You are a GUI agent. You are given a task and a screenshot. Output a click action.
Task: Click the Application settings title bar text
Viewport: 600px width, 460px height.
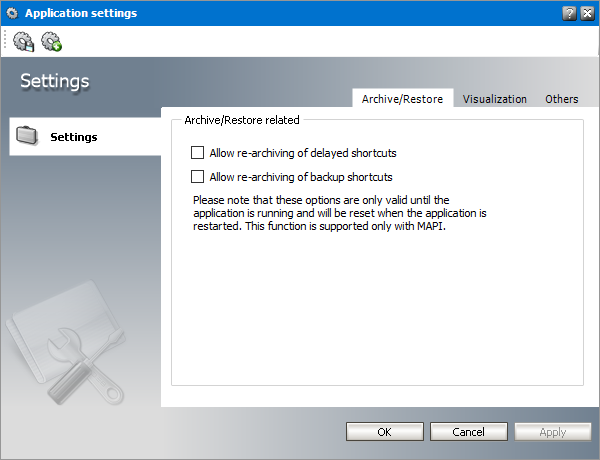81,13
